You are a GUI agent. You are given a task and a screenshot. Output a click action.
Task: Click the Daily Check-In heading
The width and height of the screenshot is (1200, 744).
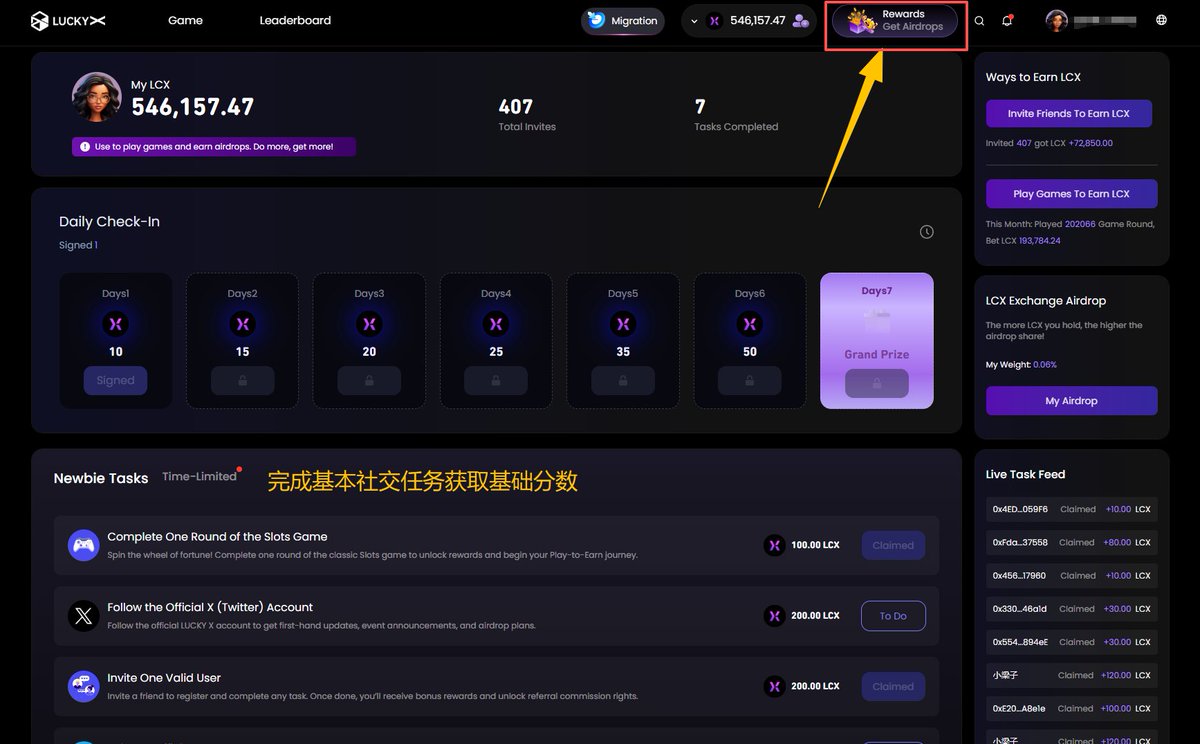(109, 222)
